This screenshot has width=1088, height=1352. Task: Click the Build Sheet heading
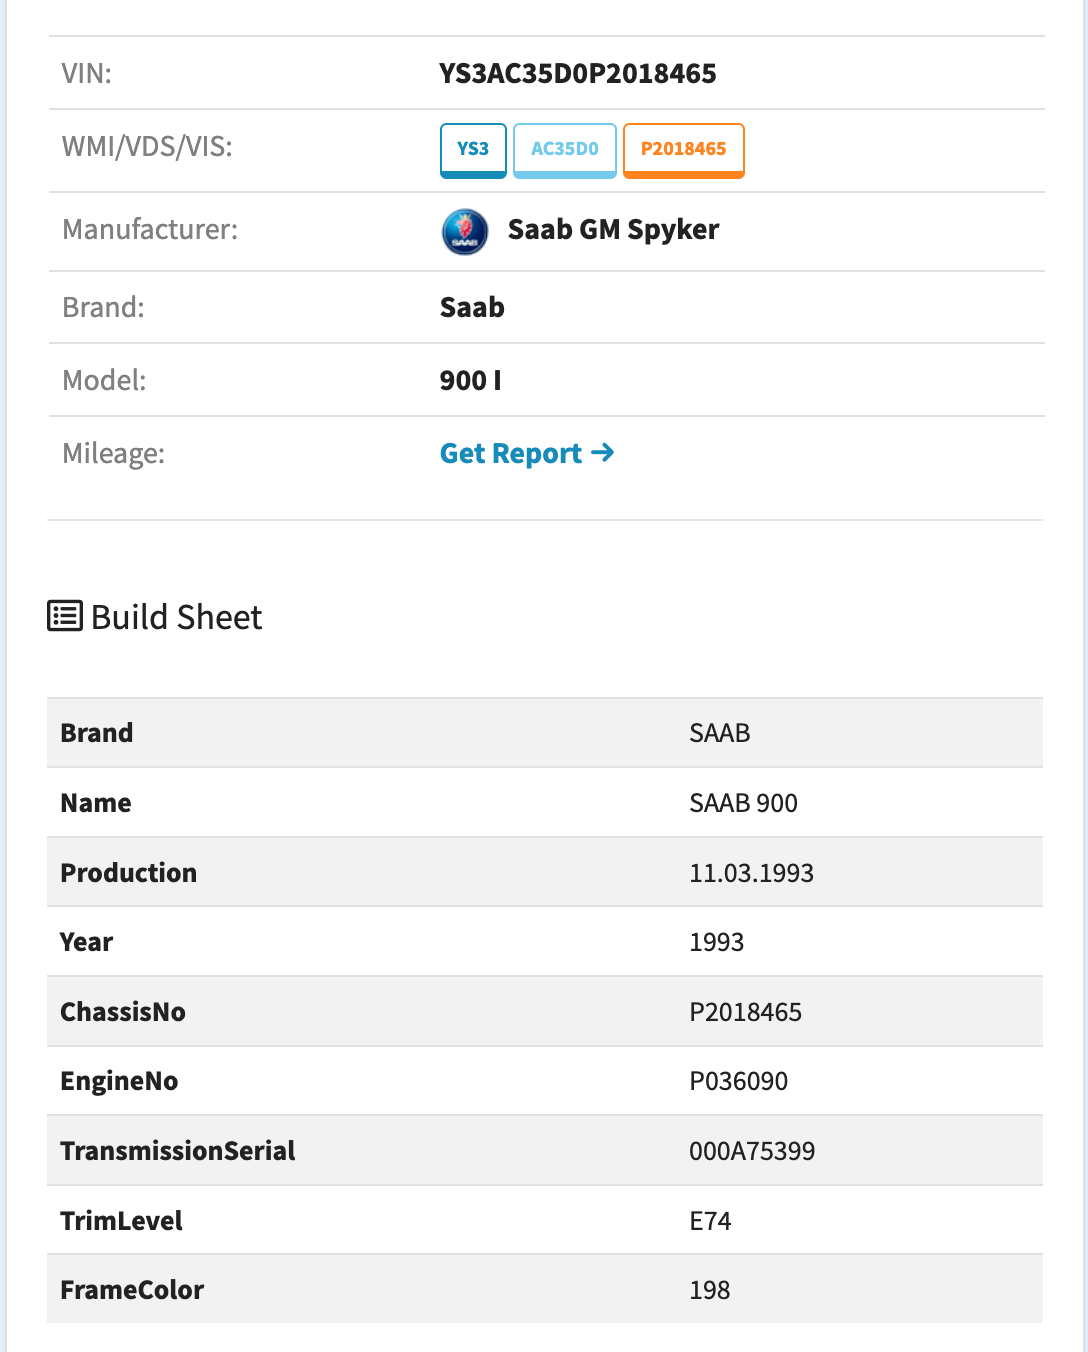pyautogui.click(x=176, y=617)
